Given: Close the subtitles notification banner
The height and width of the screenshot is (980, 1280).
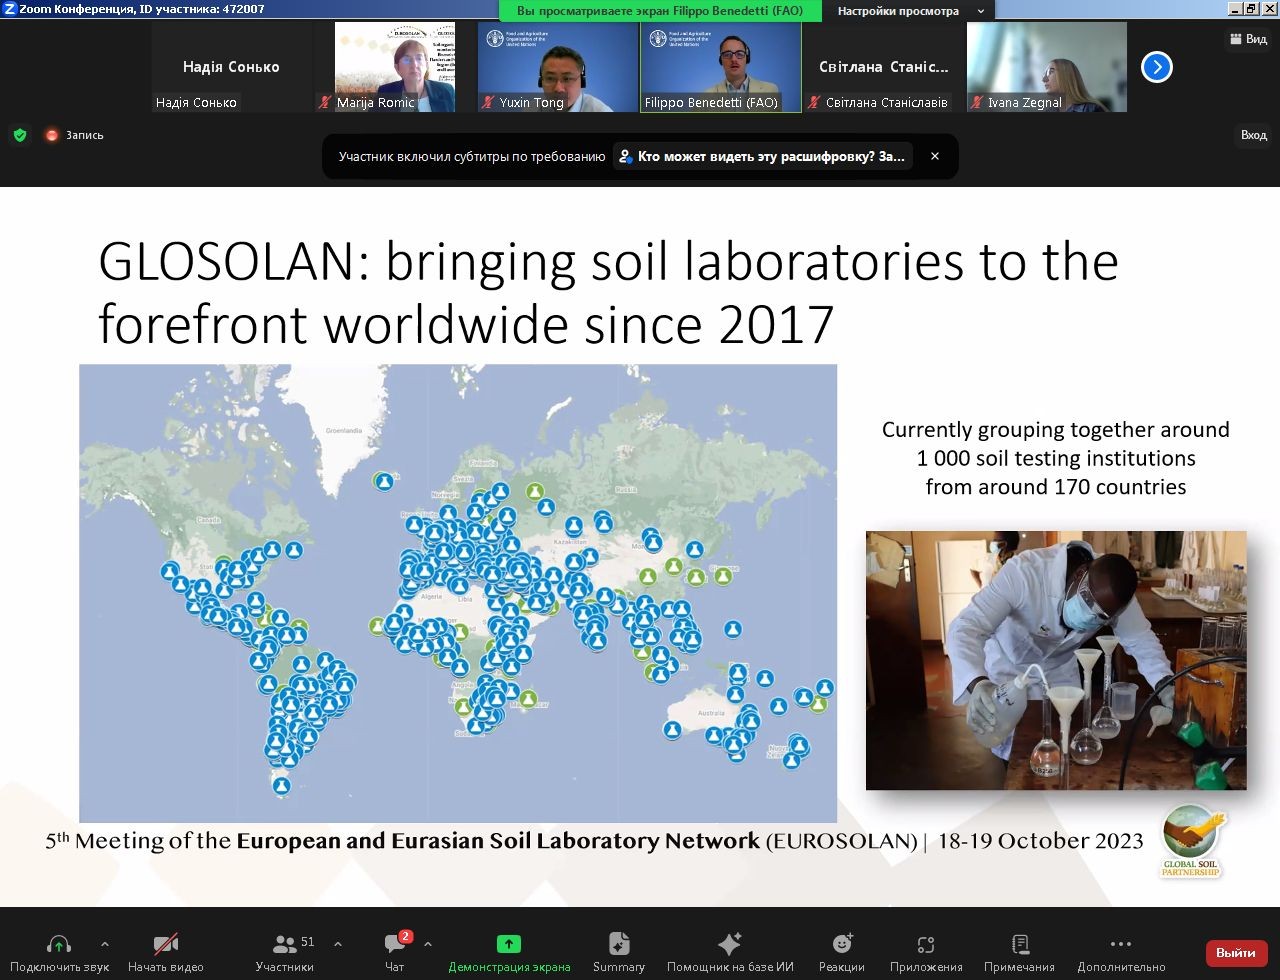Looking at the screenshot, I should 935,156.
